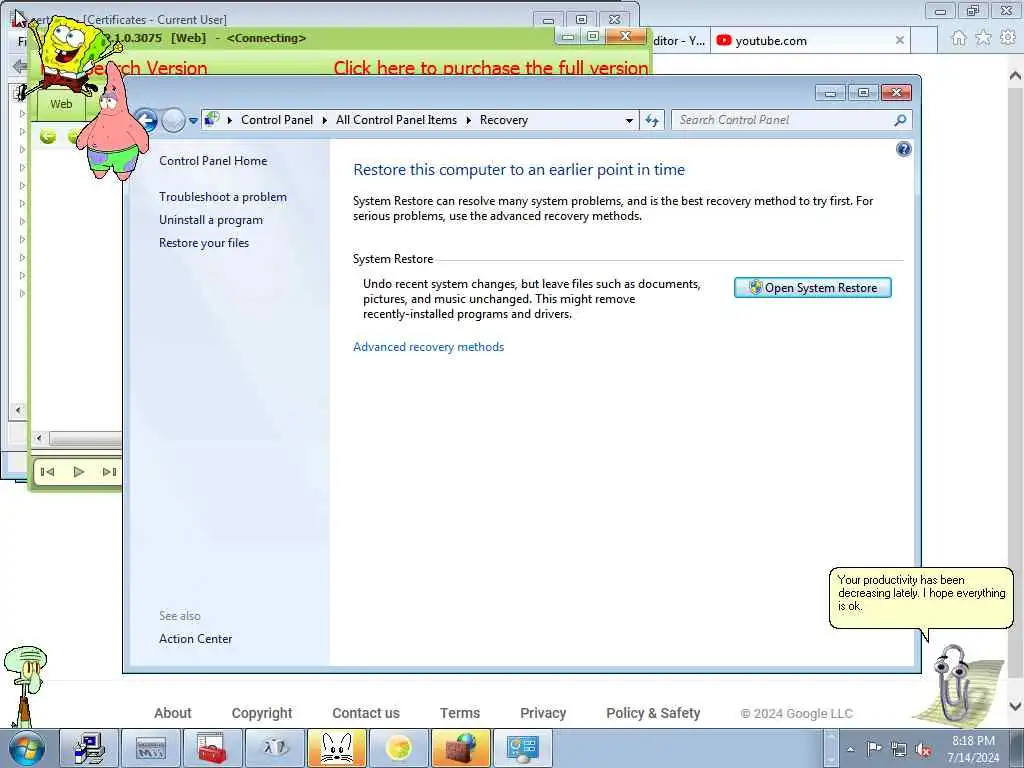The height and width of the screenshot is (768, 1024).
Task: Click Action Center flag tray icon
Action: pos(874,749)
